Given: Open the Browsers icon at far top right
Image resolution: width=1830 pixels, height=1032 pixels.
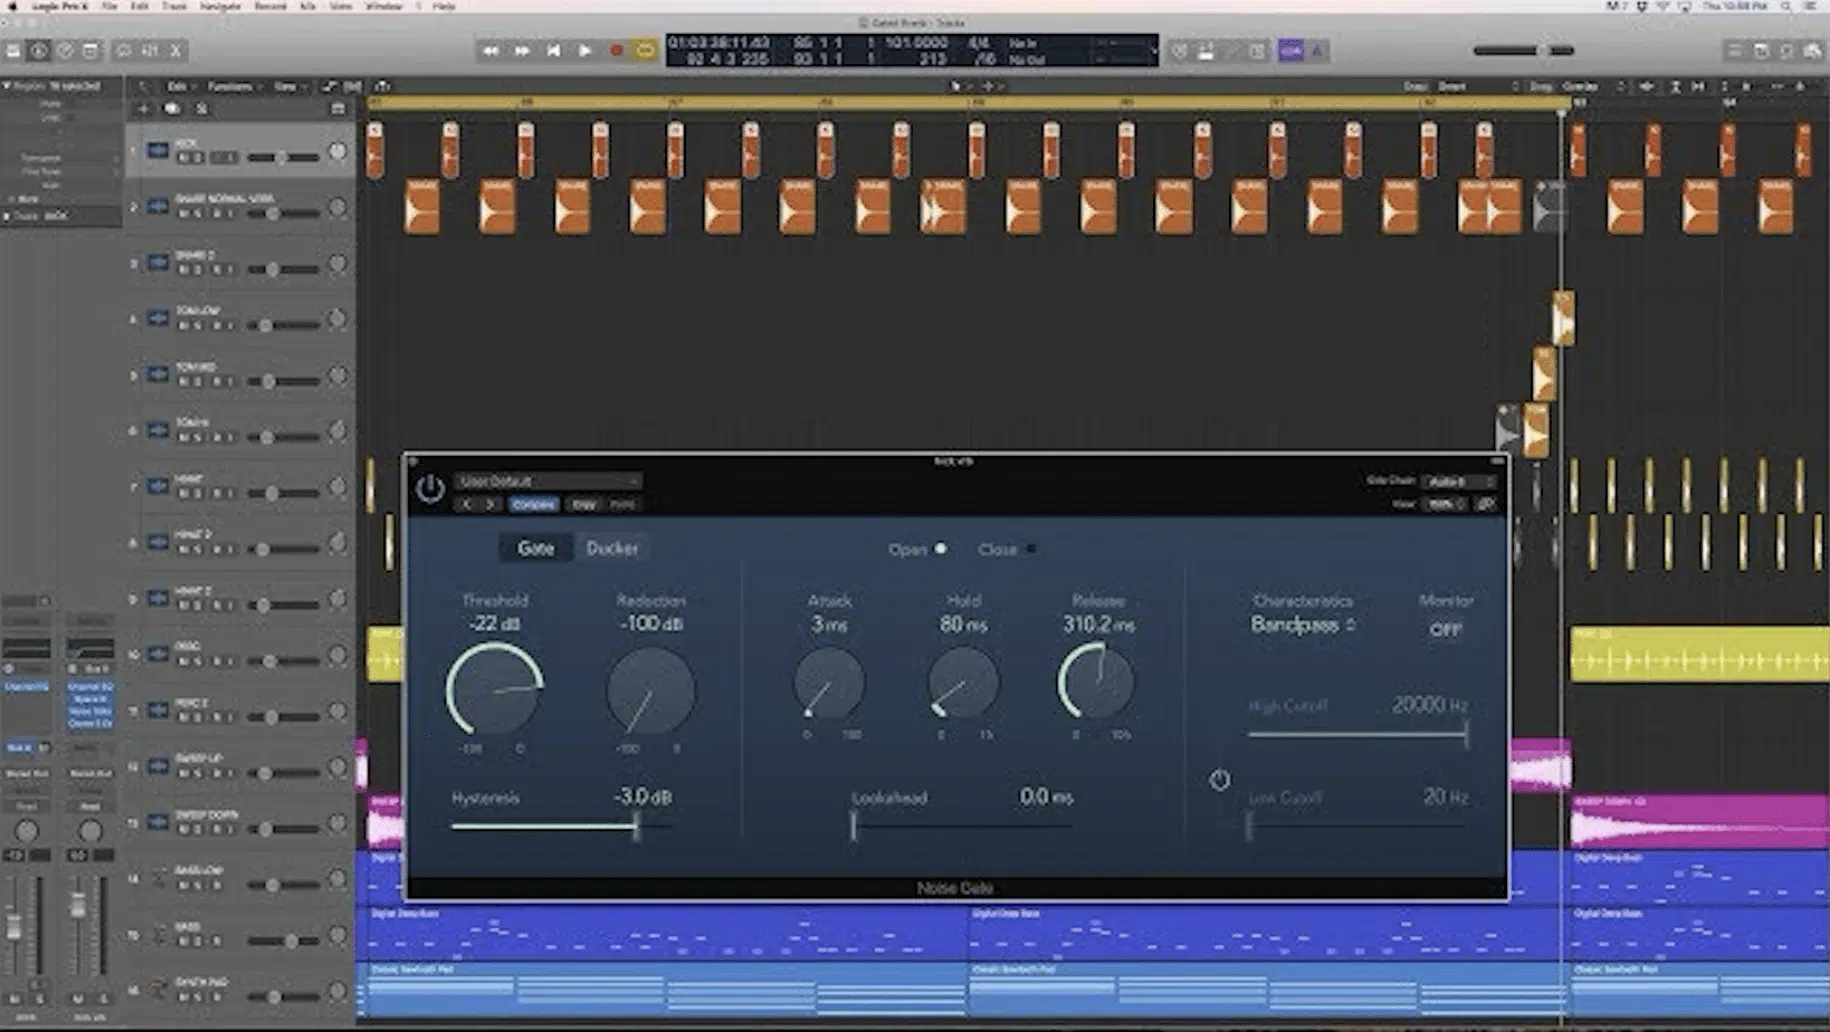Looking at the screenshot, I should point(1813,50).
